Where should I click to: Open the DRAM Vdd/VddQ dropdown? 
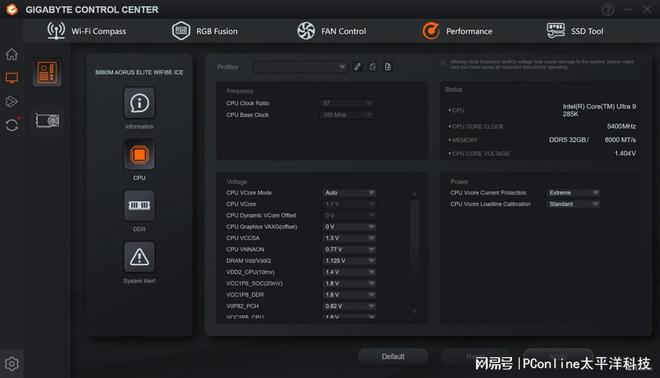click(349, 261)
